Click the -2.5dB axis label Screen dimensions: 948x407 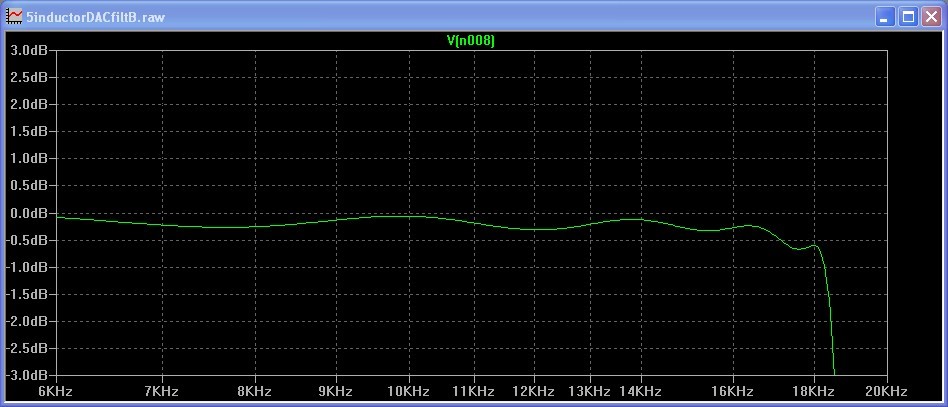pyautogui.click(x=27, y=348)
